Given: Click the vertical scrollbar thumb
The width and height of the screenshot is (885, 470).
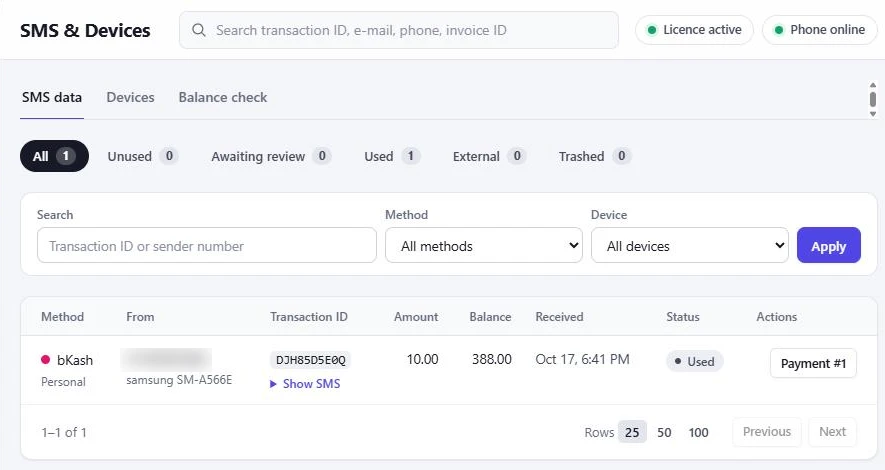Looking at the screenshot, I should [x=873, y=99].
